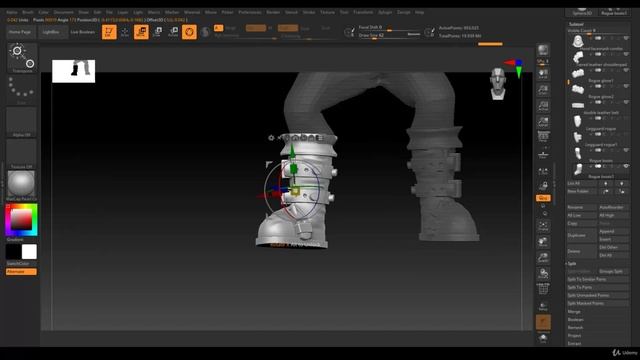Toggle the Qxyz rotation mode button
The height and width of the screenshot is (360, 640).
(543, 198)
